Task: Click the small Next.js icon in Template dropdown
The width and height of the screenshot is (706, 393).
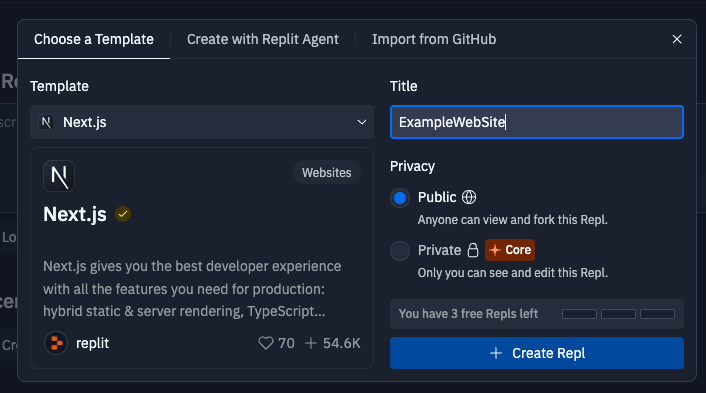Action: click(46, 122)
